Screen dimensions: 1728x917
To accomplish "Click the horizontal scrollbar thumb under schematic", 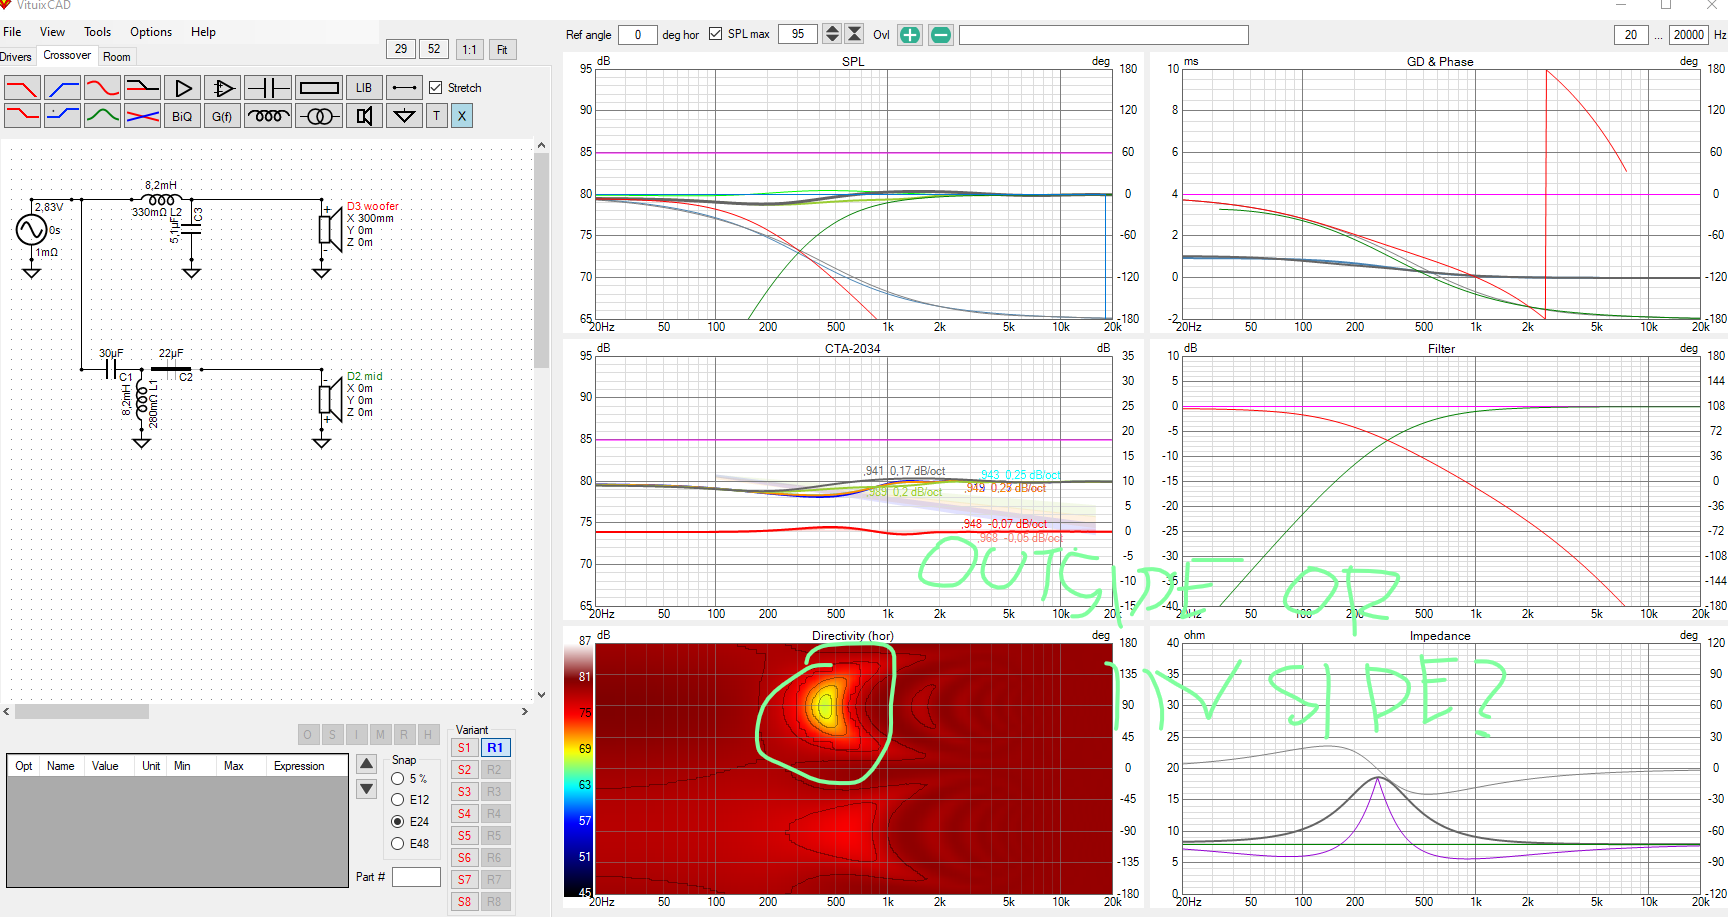I will pyautogui.click(x=82, y=712).
